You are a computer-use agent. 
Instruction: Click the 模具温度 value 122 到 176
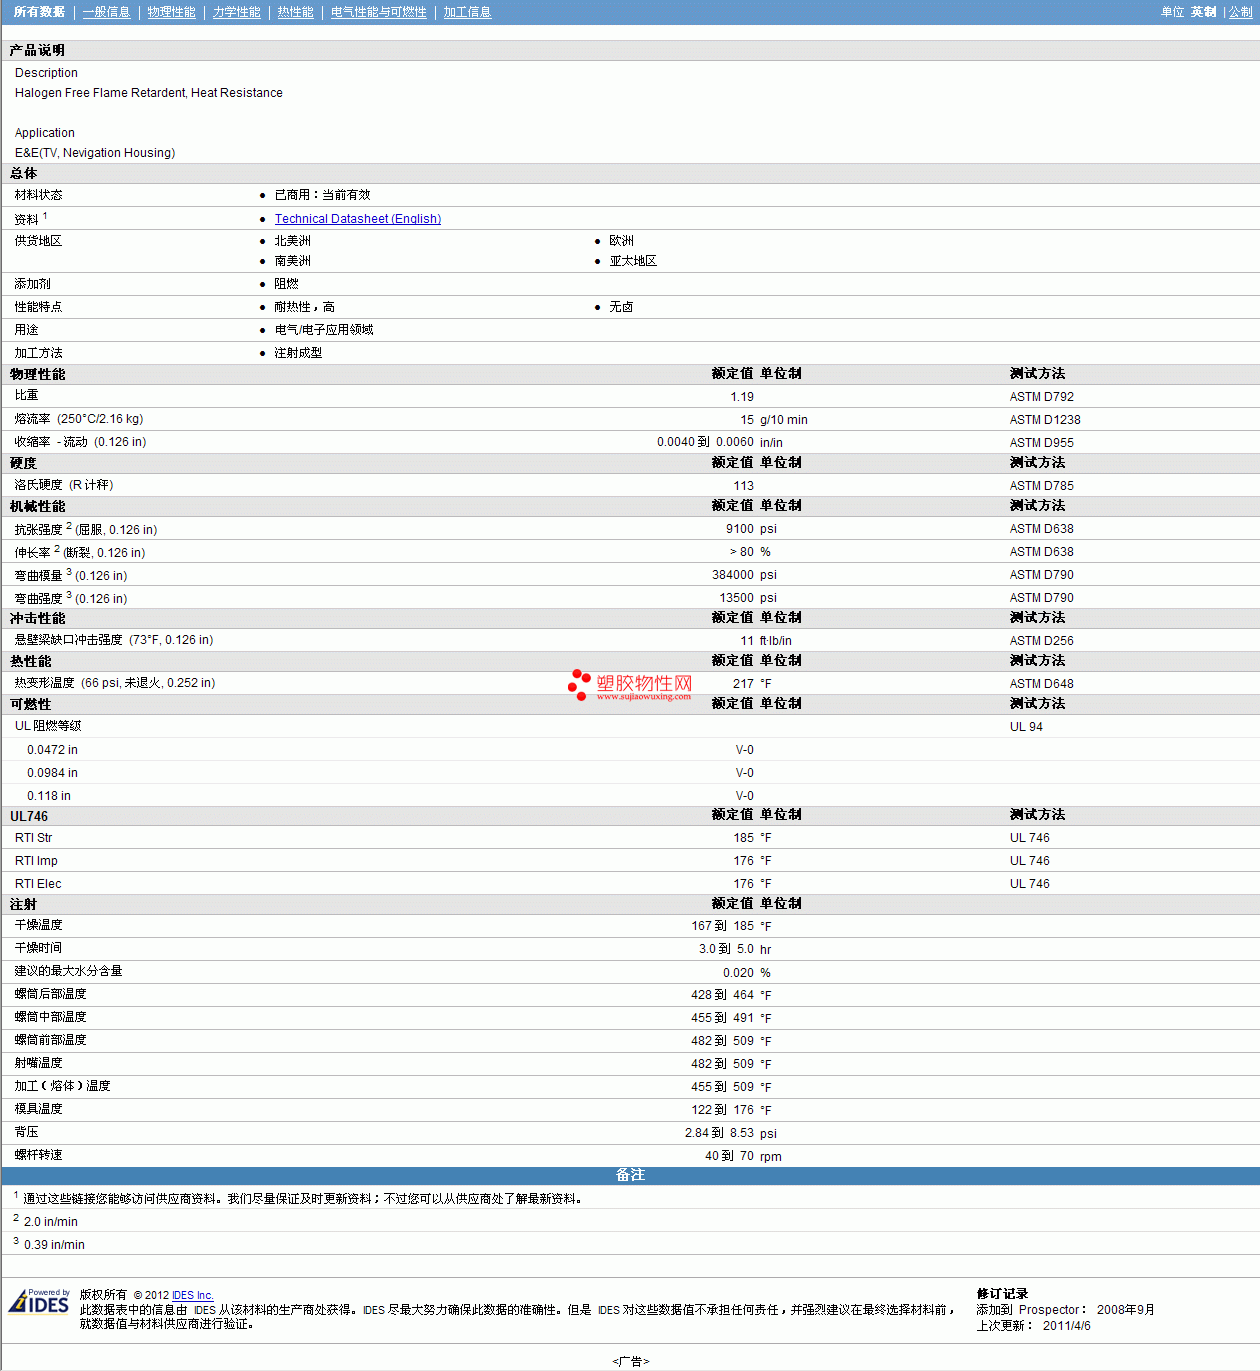click(723, 1110)
